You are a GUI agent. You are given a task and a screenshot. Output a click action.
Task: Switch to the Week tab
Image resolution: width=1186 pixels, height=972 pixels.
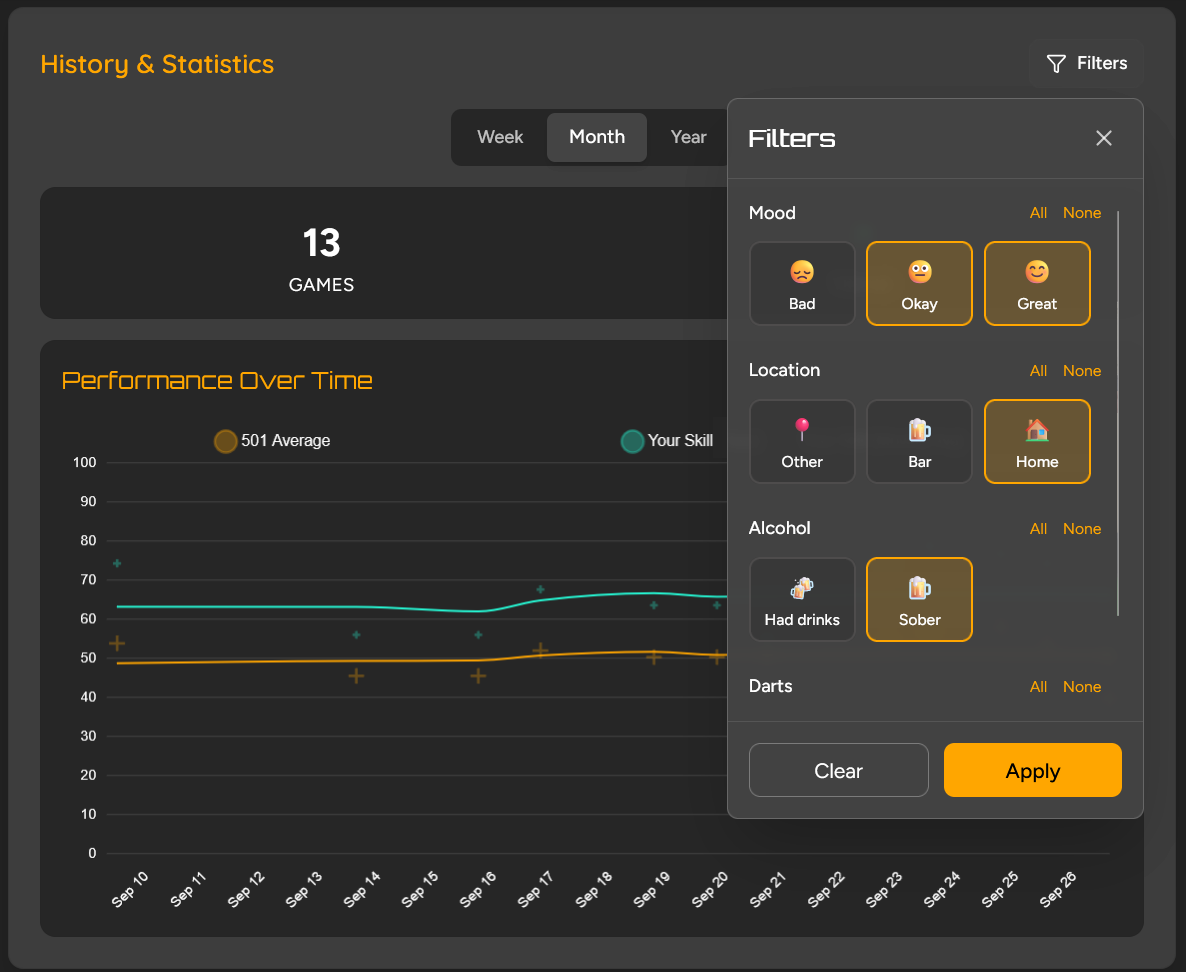click(x=500, y=137)
